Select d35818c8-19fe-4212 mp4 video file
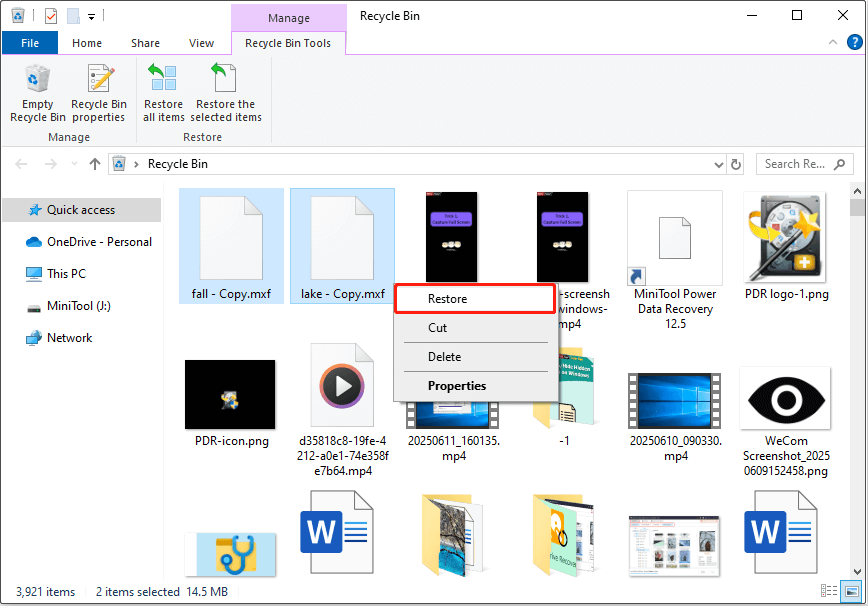The height and width of the screenshot is (606, 868). coord(343,410)
